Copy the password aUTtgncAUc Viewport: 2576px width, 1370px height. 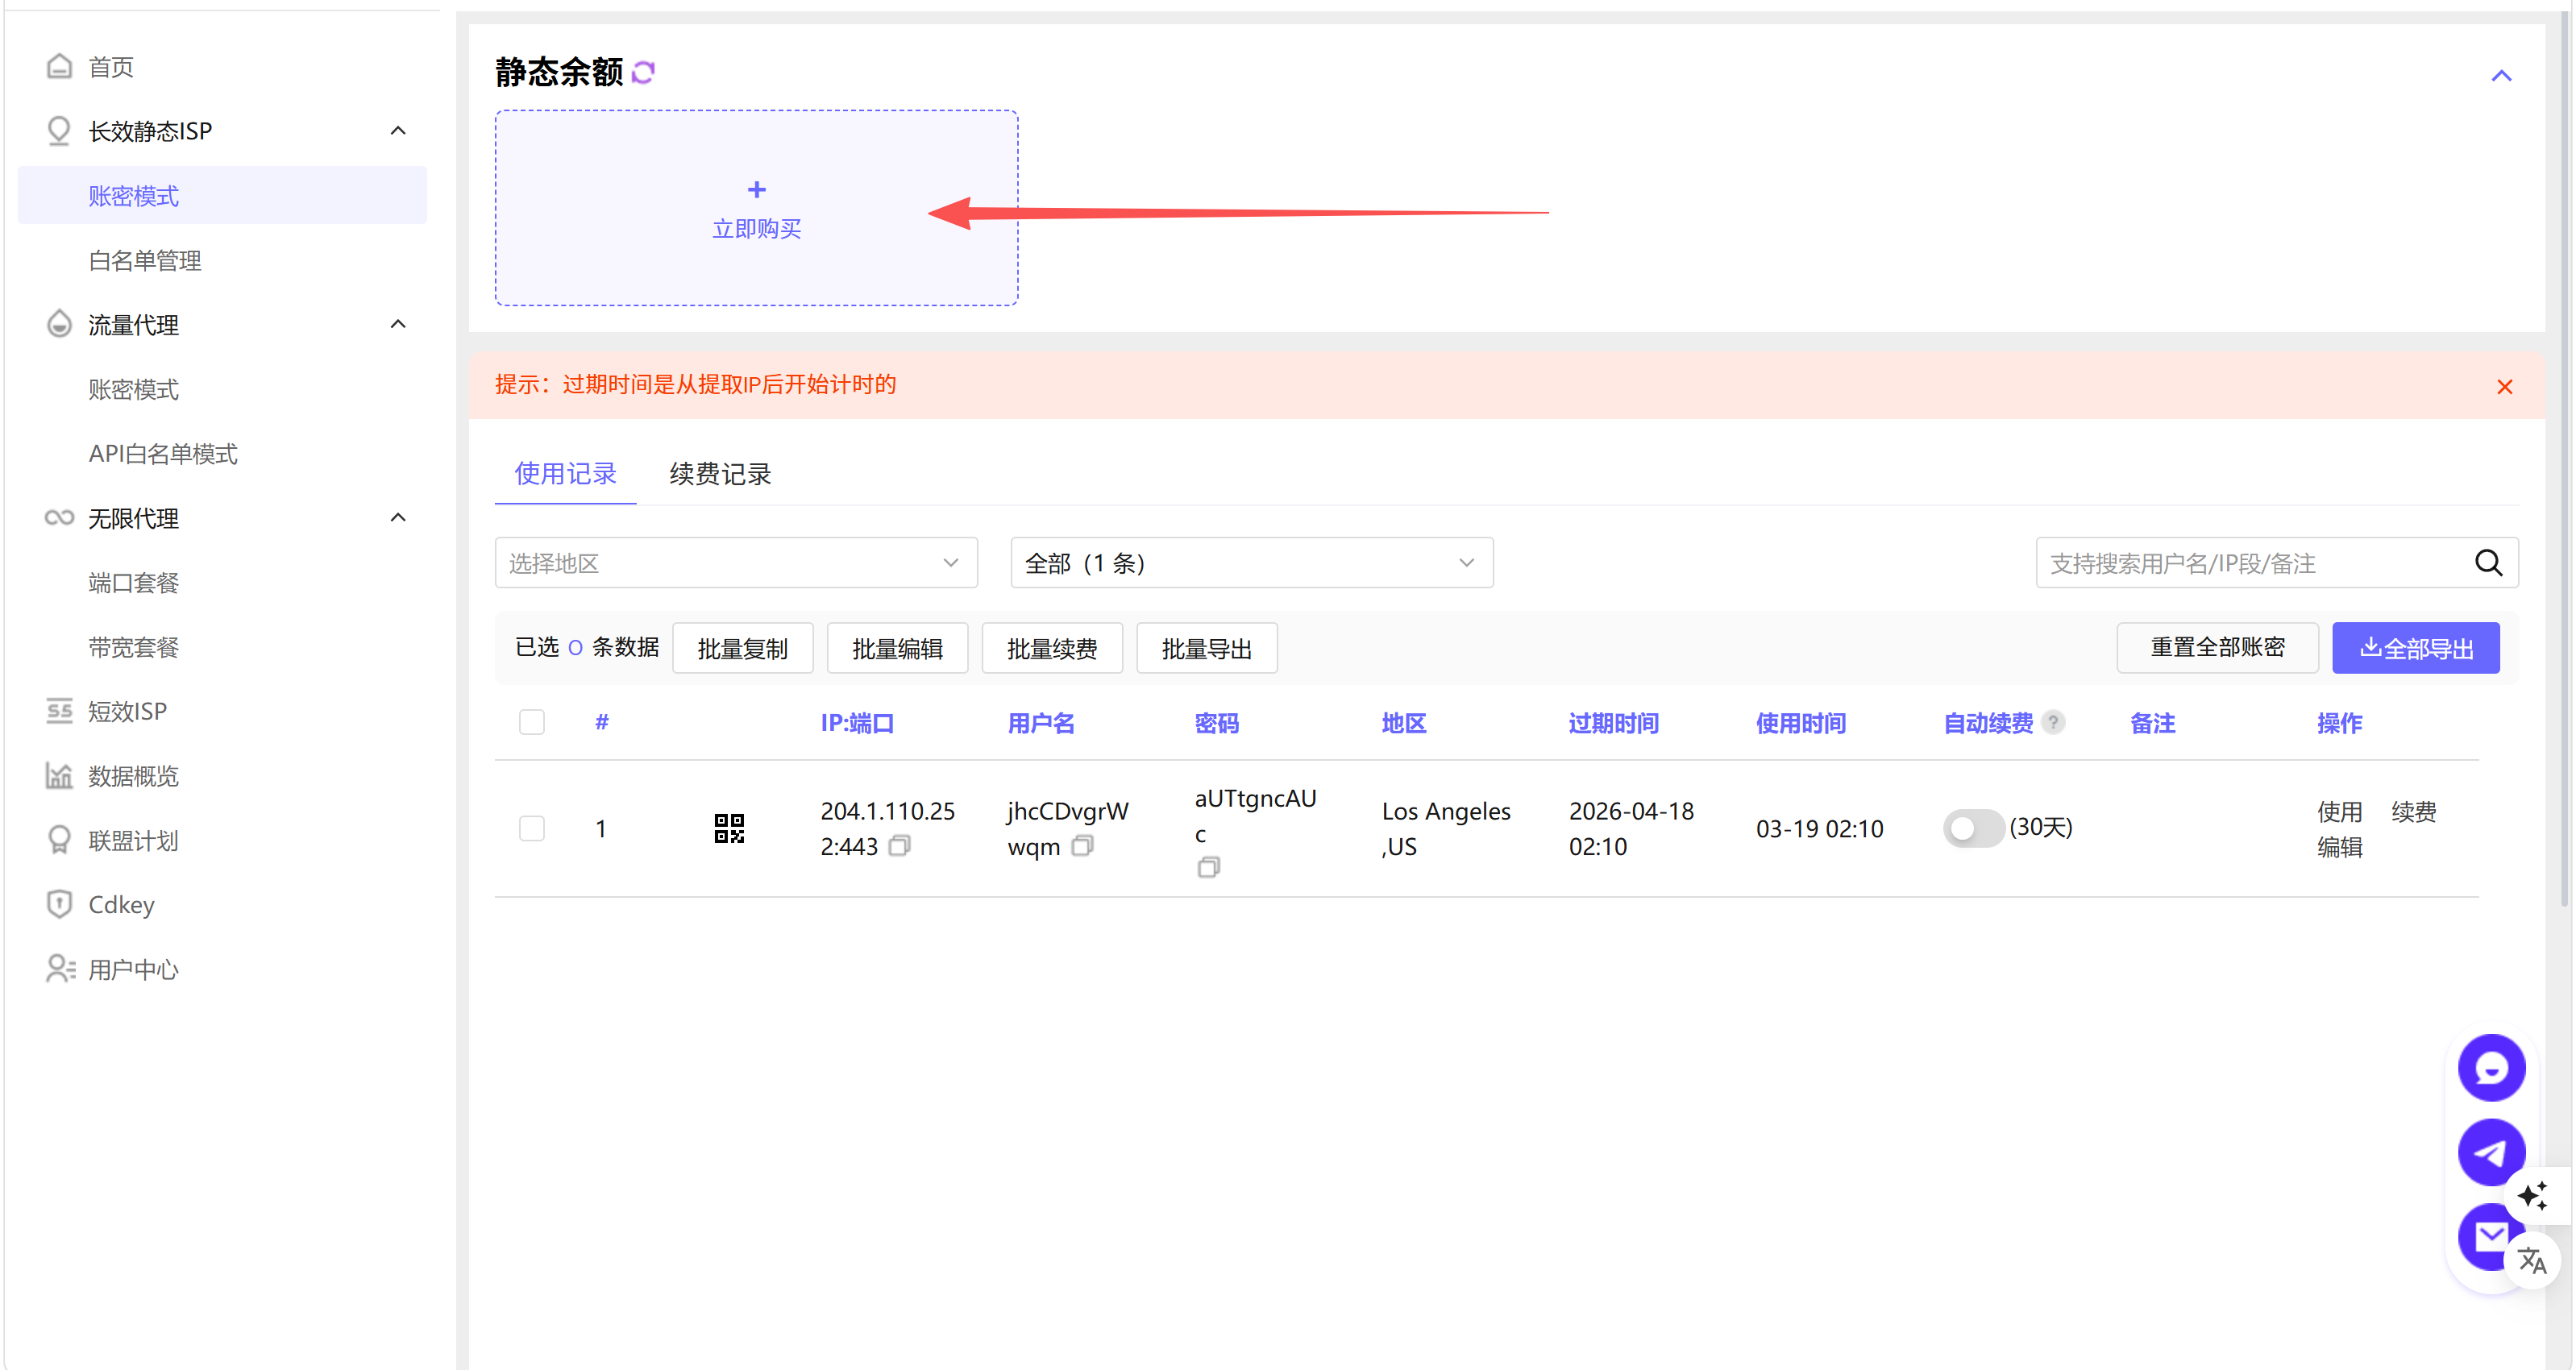point(1208,867)
